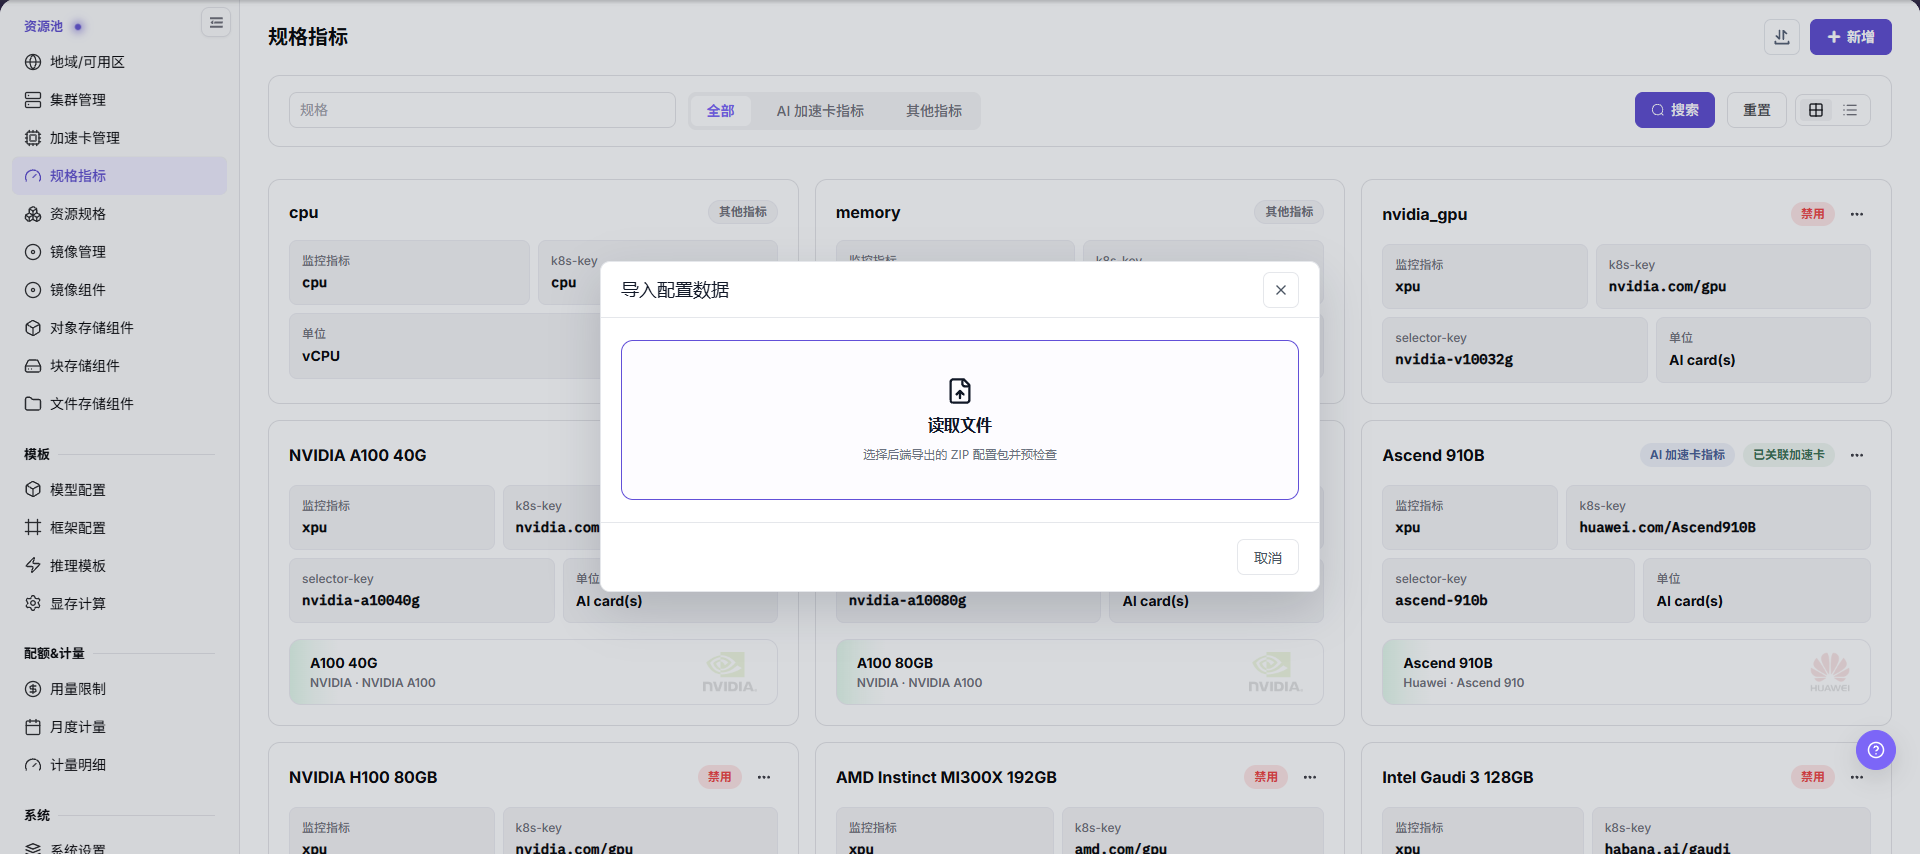Navigate to 资源规格
The width and height of the screenshot is (1920, 854).
pos(120,214)
